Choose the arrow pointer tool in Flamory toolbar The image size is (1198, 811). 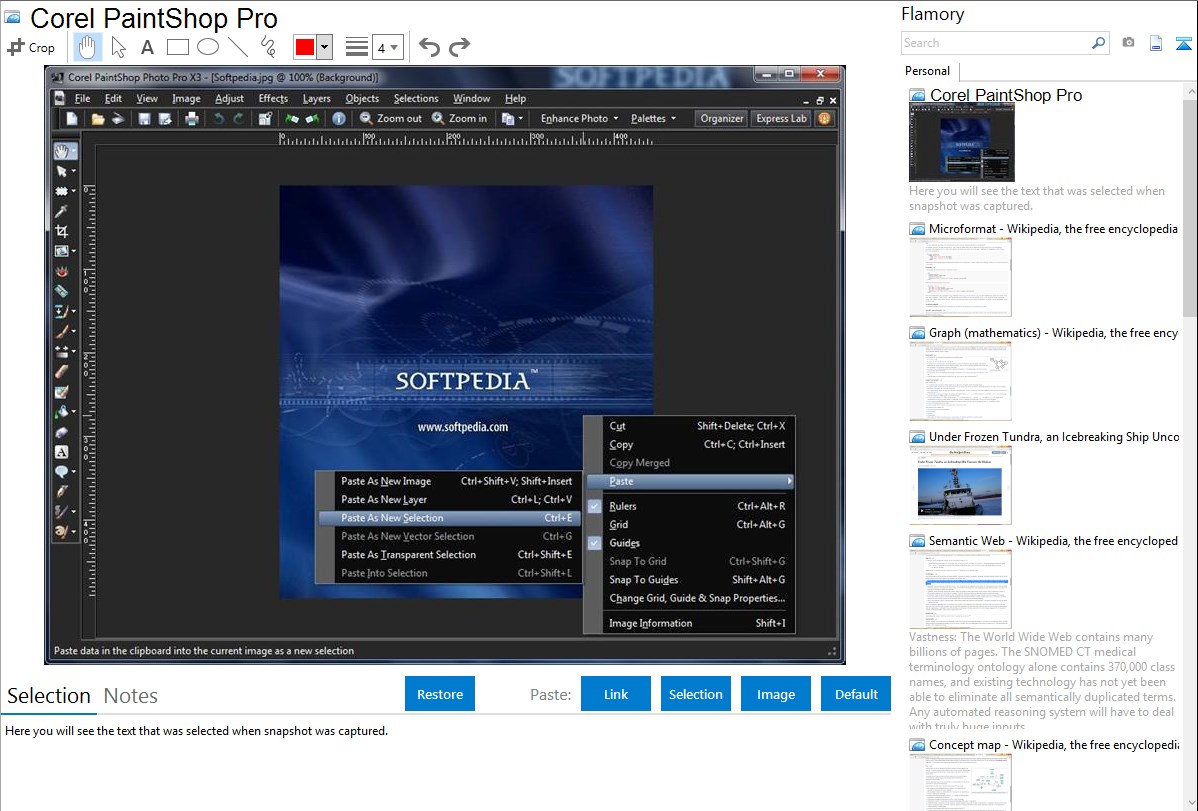pos(118,47)
